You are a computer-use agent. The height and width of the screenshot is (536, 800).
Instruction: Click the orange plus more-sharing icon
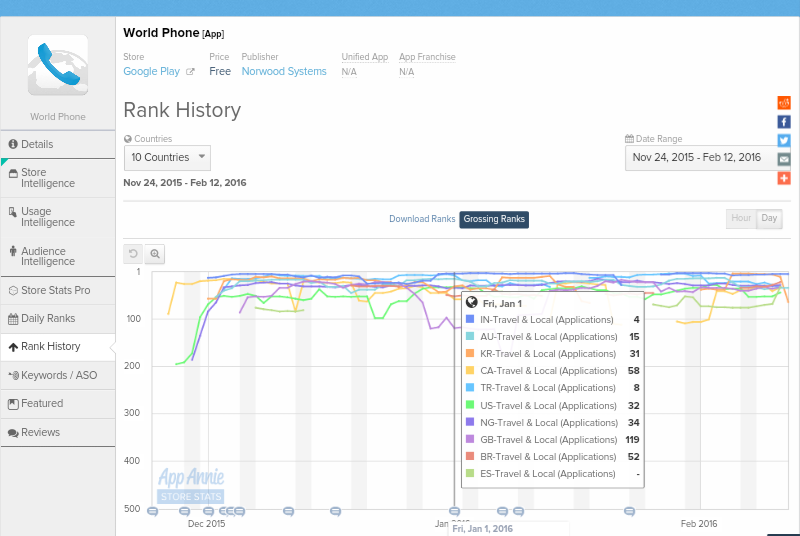click(x=784, y=178)
